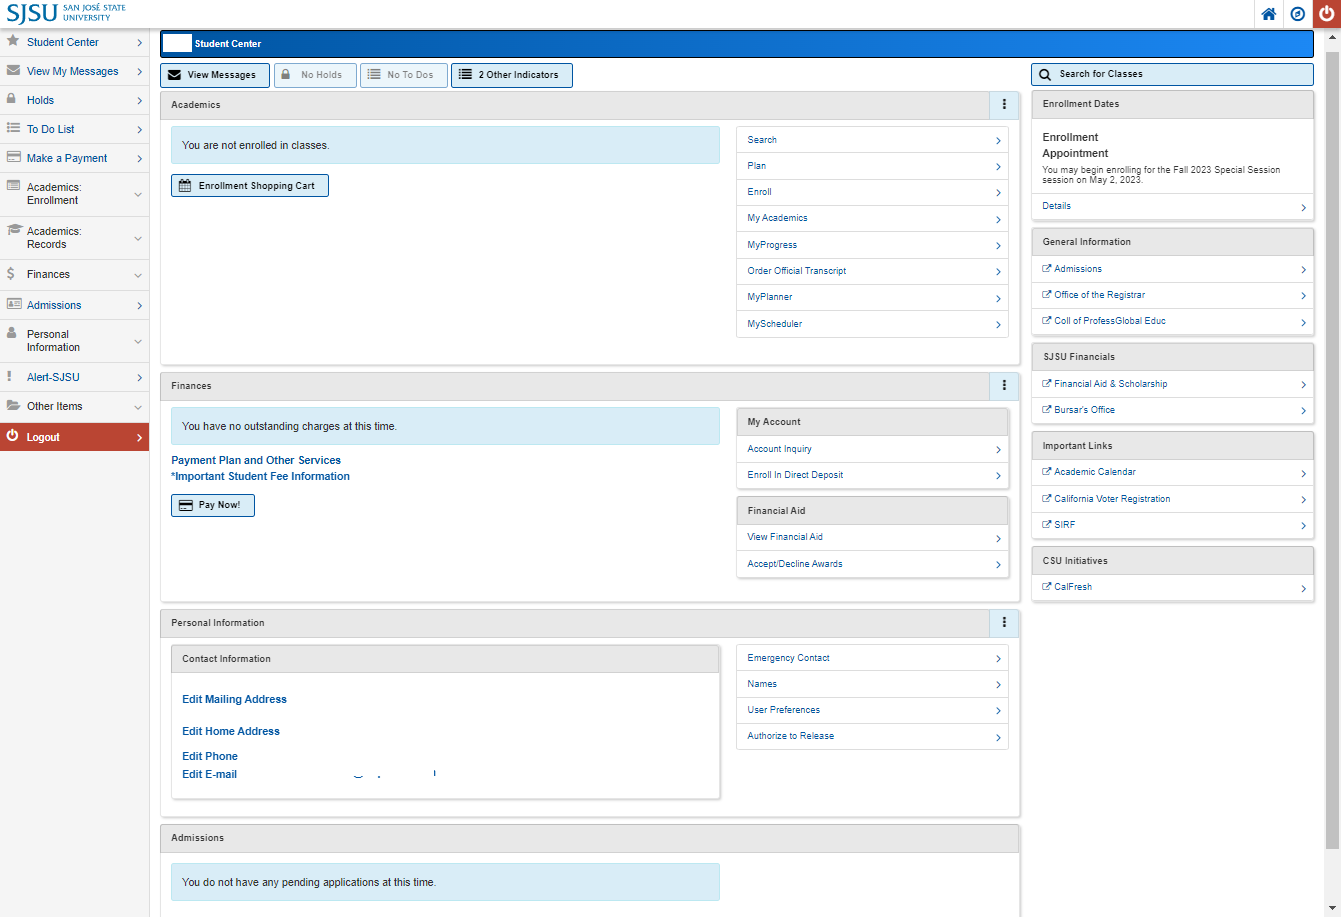
Task: Click the envelope icon for View My Messages
Action: (13, 71)
